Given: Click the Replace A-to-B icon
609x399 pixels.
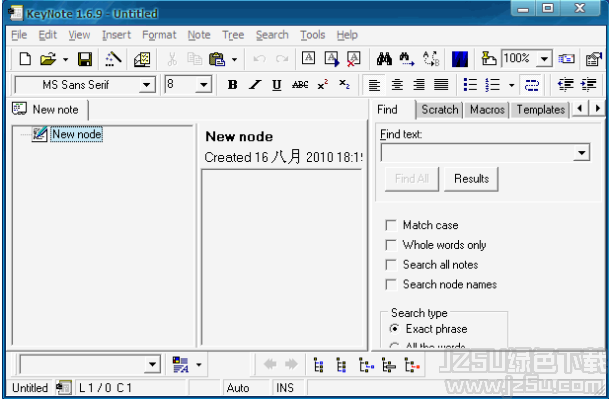Looking at the screenshot, I should pos(431,59).
